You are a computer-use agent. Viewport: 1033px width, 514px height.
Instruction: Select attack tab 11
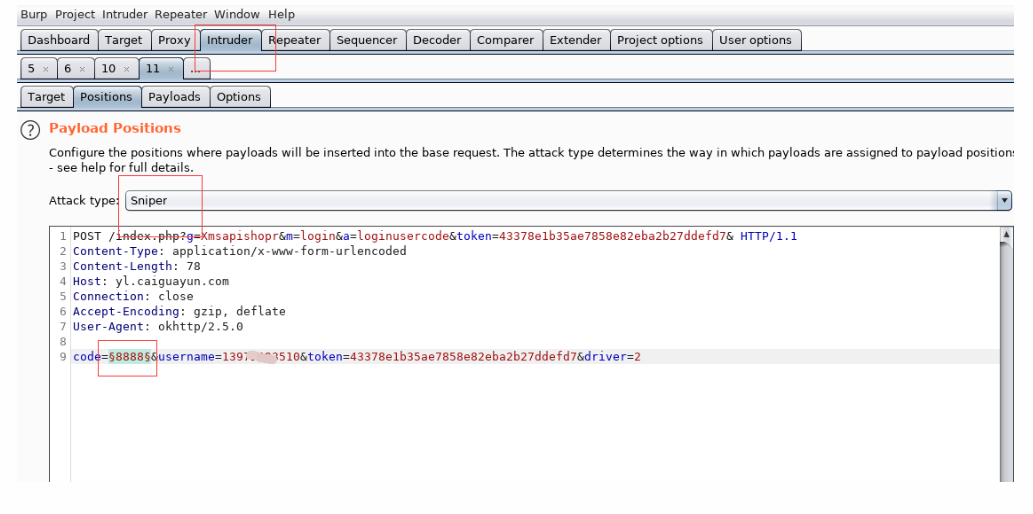click(153, 69)
